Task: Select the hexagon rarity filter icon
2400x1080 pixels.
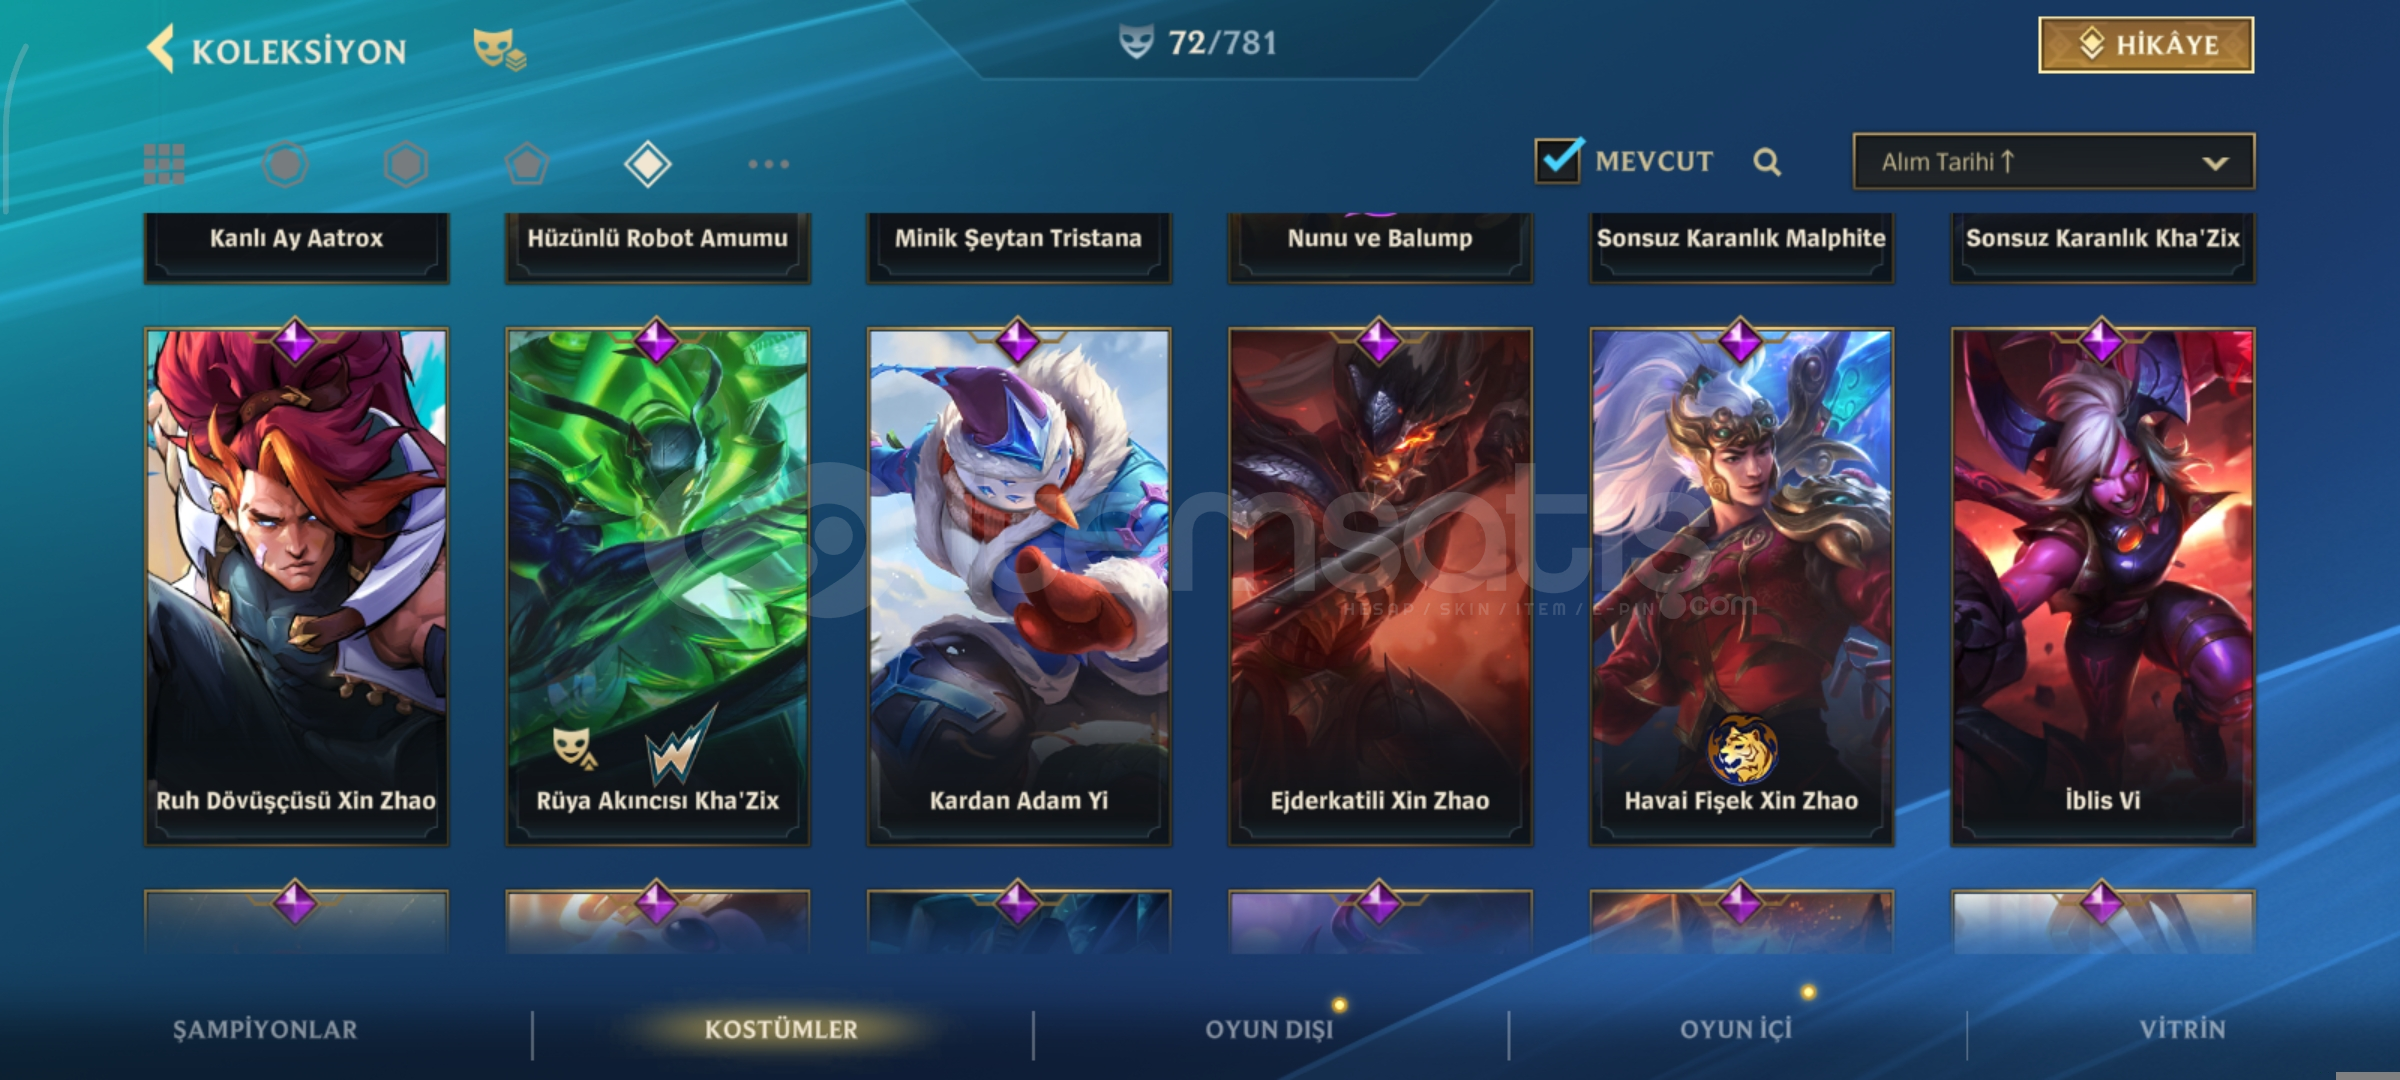Action: pyautogui.click(x=406, y=164)
